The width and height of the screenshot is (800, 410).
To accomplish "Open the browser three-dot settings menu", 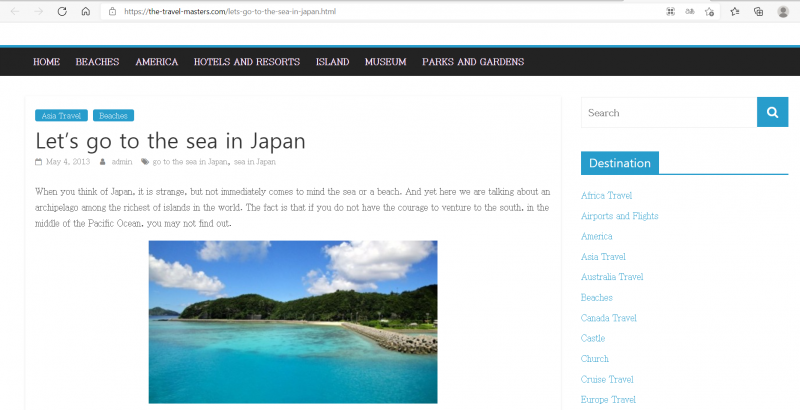I will click(797, 11).
